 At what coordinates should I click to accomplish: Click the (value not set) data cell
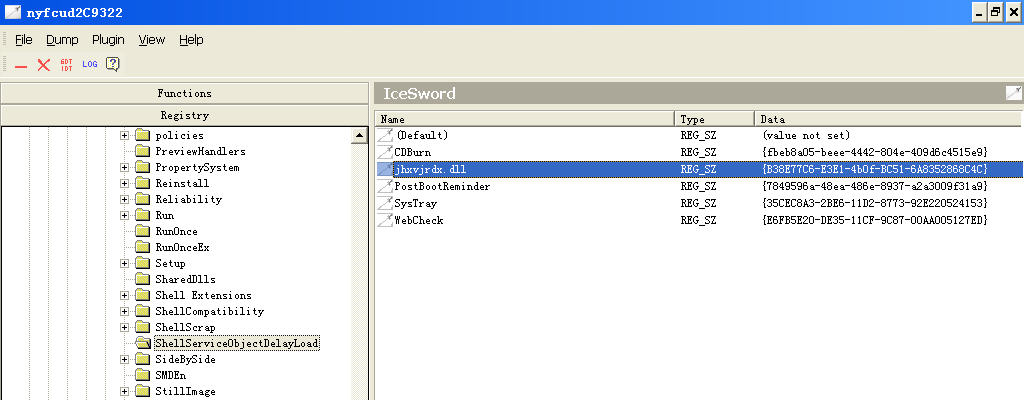point(806,135)
